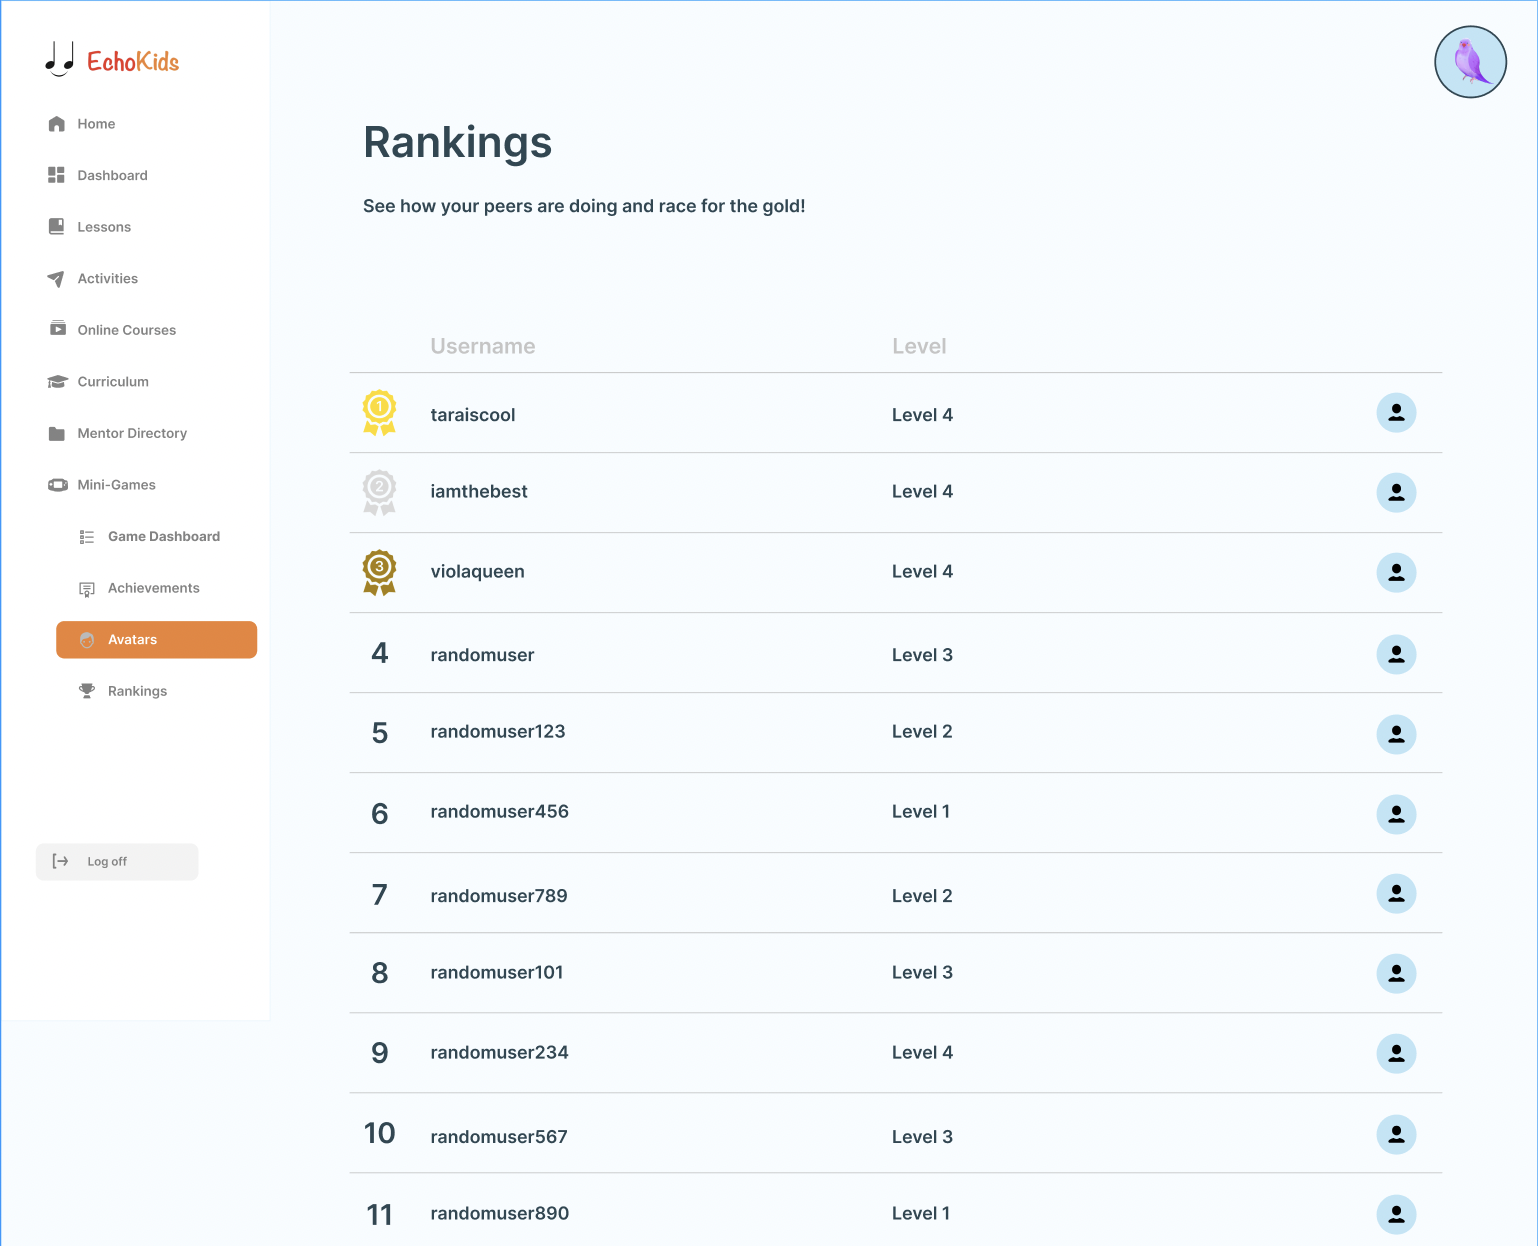Open the Dashboard page

click(x=112, y=176)
